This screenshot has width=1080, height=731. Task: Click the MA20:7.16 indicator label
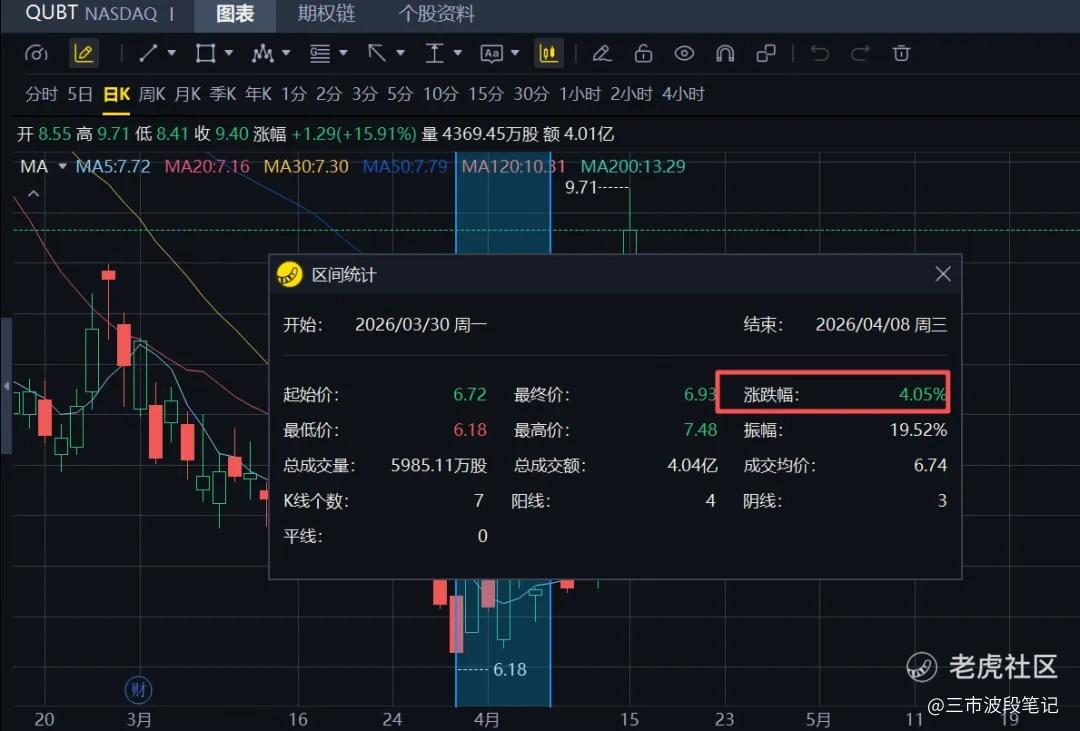coord(207,166)
